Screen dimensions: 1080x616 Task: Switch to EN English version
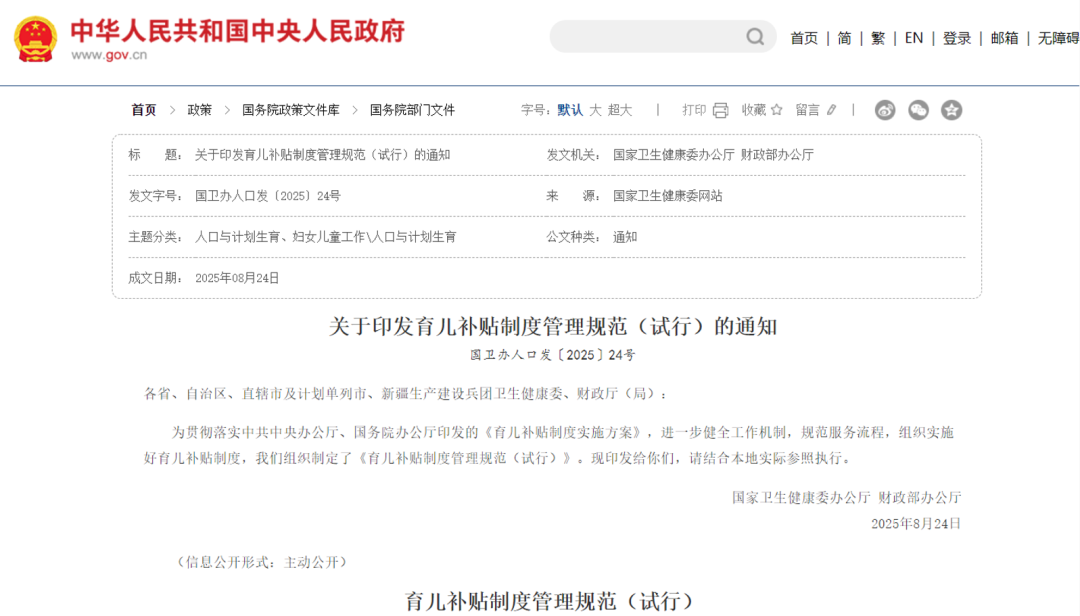(914, 38)
